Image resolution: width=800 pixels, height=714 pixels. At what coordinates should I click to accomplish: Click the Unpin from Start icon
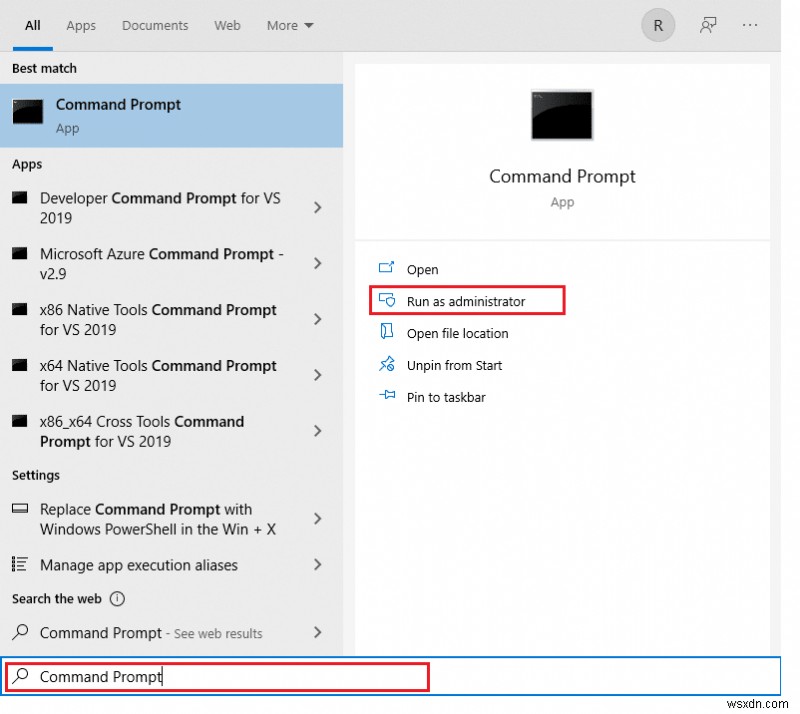point(387,365)
